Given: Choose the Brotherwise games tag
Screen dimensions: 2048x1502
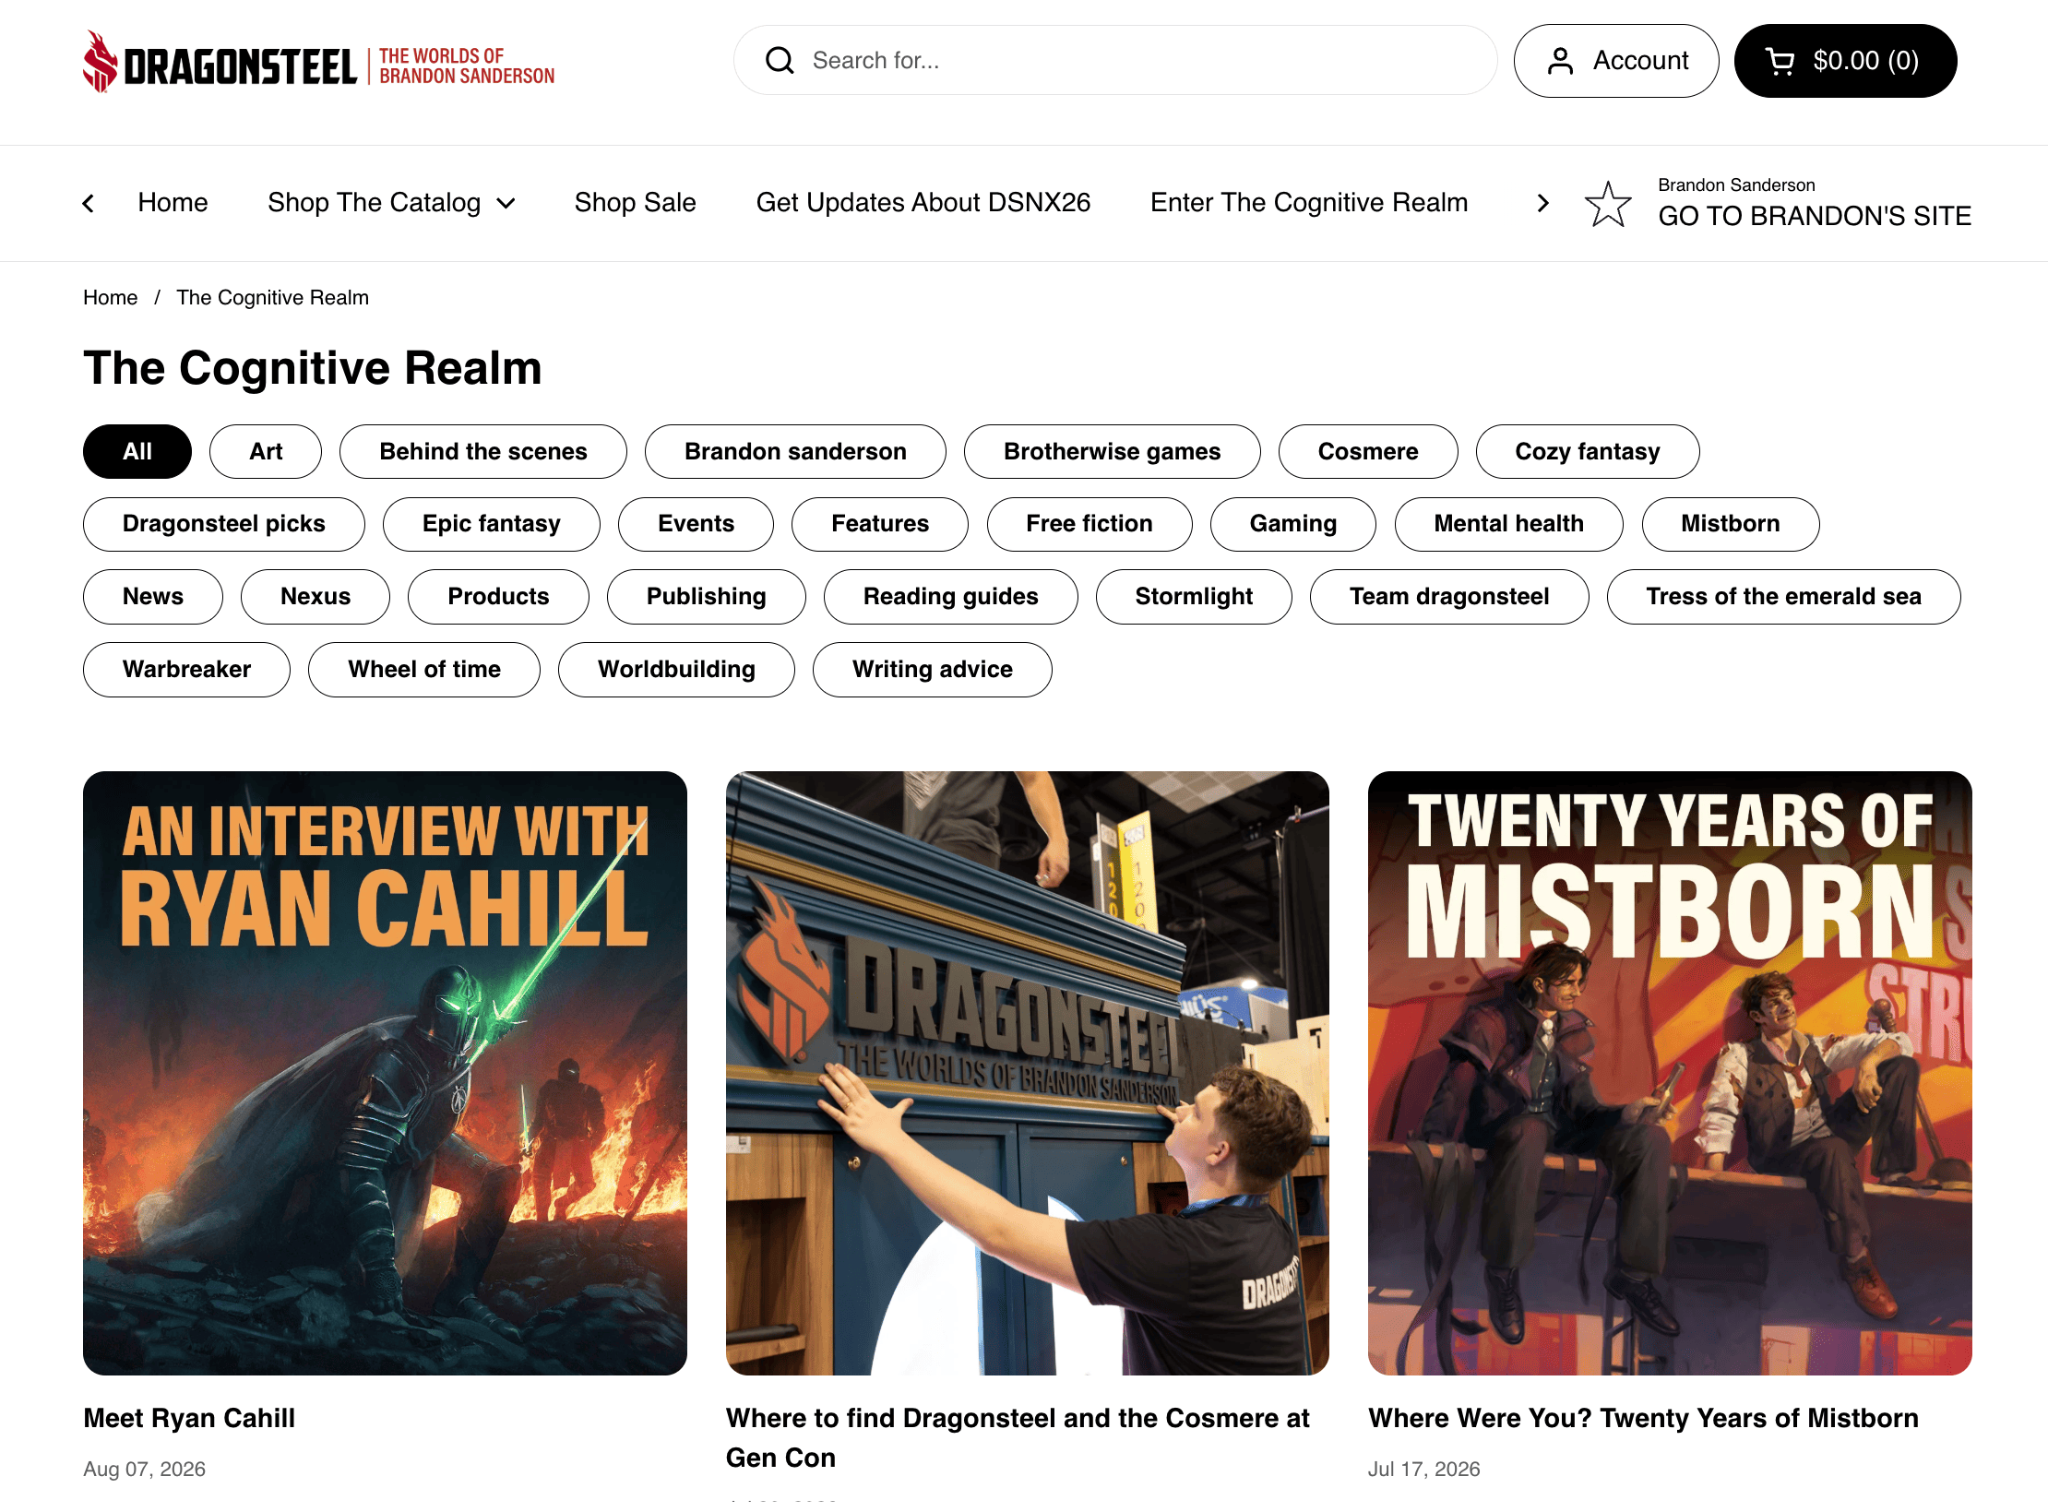Looking at the screenshot, I should tap(1112, 452).
